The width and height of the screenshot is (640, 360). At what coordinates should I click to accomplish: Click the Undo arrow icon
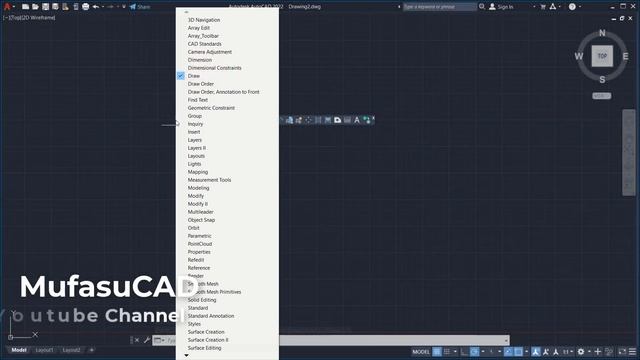[96, 7]
